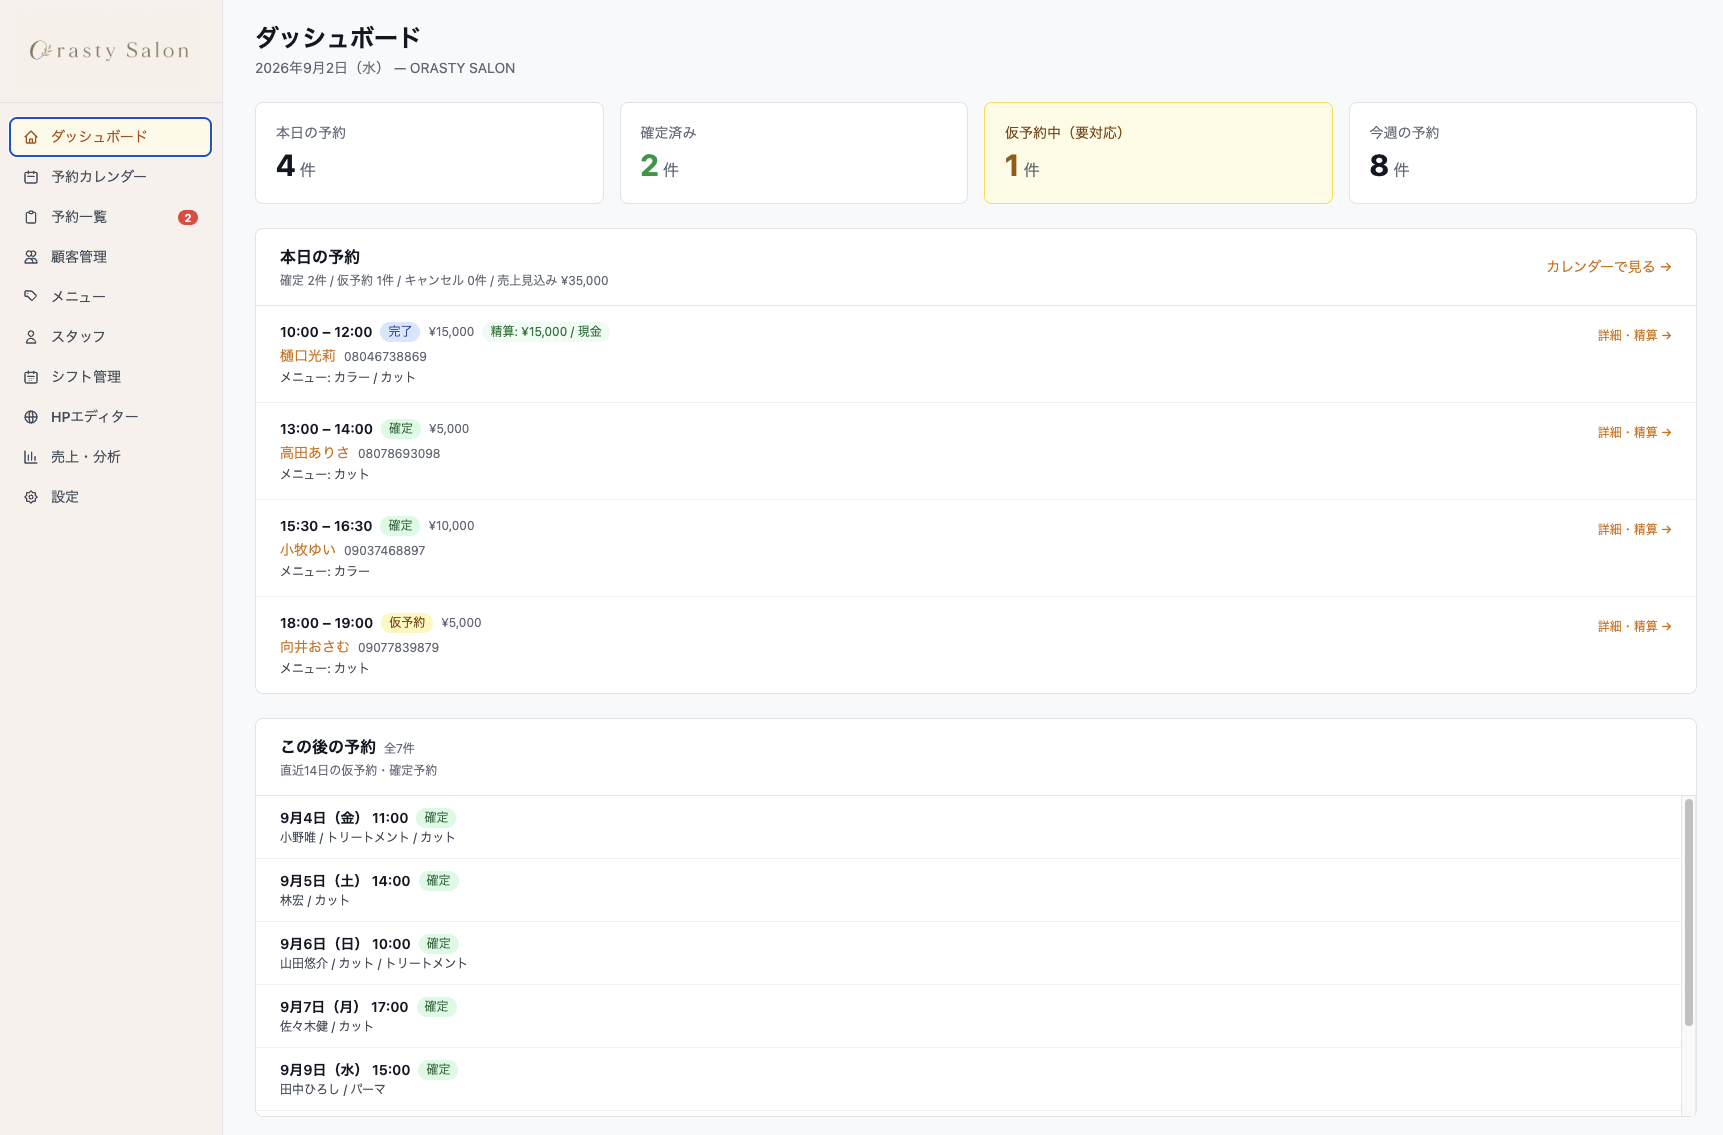Click customer name 樋口光莉
This screenshot has width=1723, height=1135.
coord(308,356)
